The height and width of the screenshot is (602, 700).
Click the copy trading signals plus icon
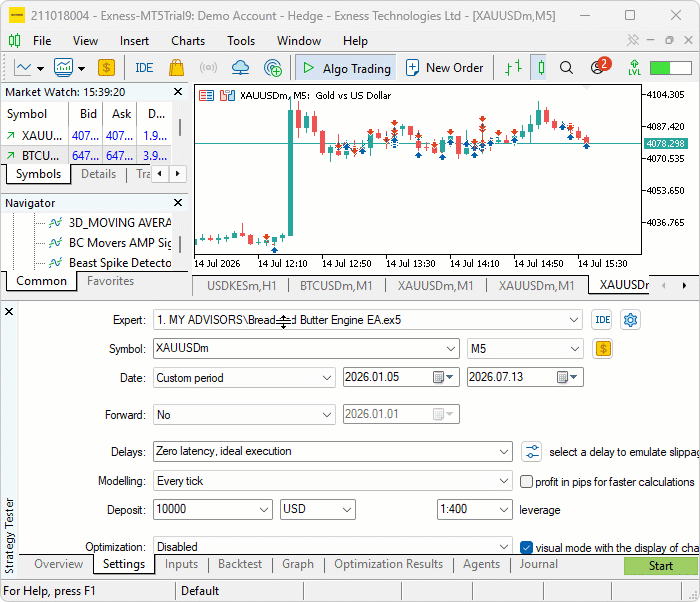pyautogui.click(x=273, y=68)
